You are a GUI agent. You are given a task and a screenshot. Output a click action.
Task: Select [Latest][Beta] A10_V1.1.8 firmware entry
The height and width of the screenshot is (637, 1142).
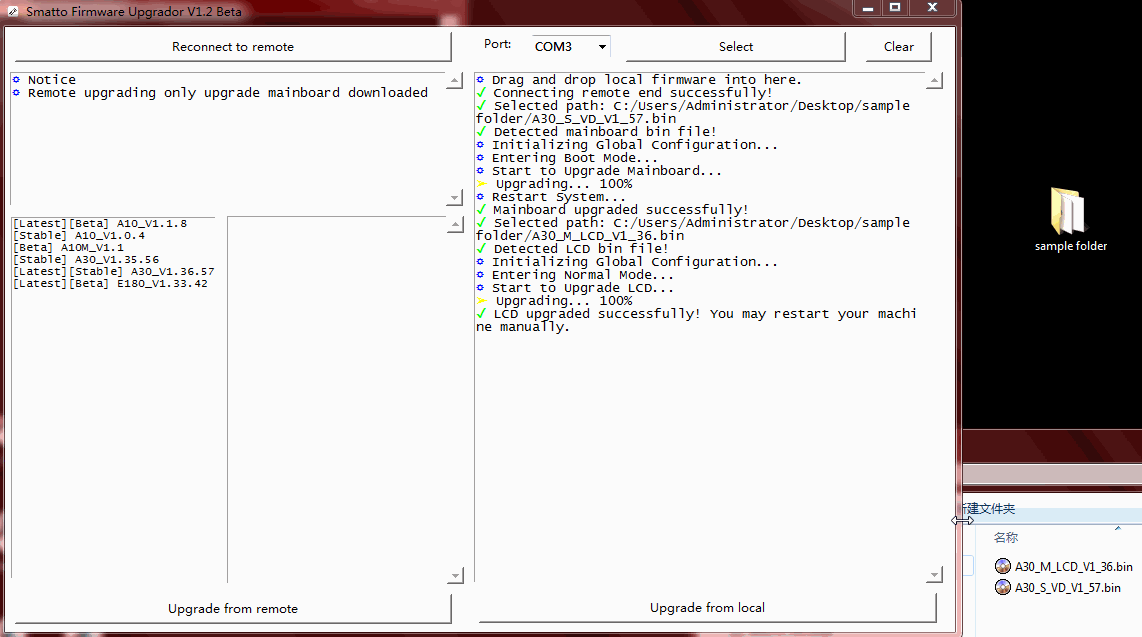pyautogui.click(x=100, y=223)
